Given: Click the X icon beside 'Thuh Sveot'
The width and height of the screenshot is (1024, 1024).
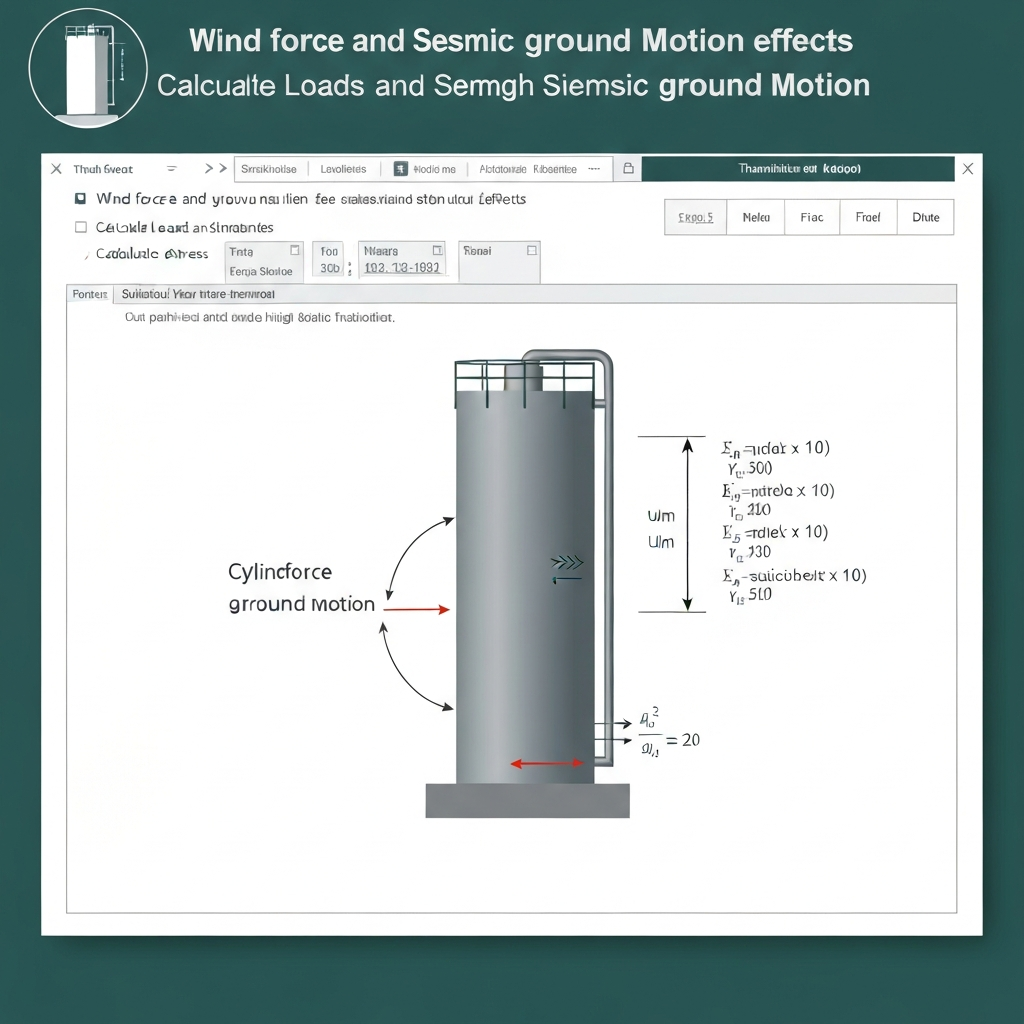Looking at the screenshot, I should point(56,168).
